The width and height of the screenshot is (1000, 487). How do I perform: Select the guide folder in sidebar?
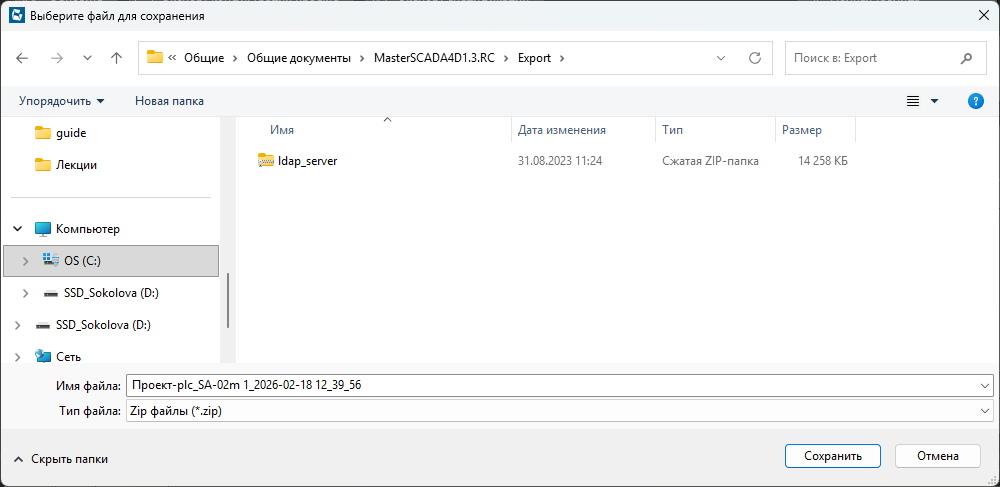[61, 133]
